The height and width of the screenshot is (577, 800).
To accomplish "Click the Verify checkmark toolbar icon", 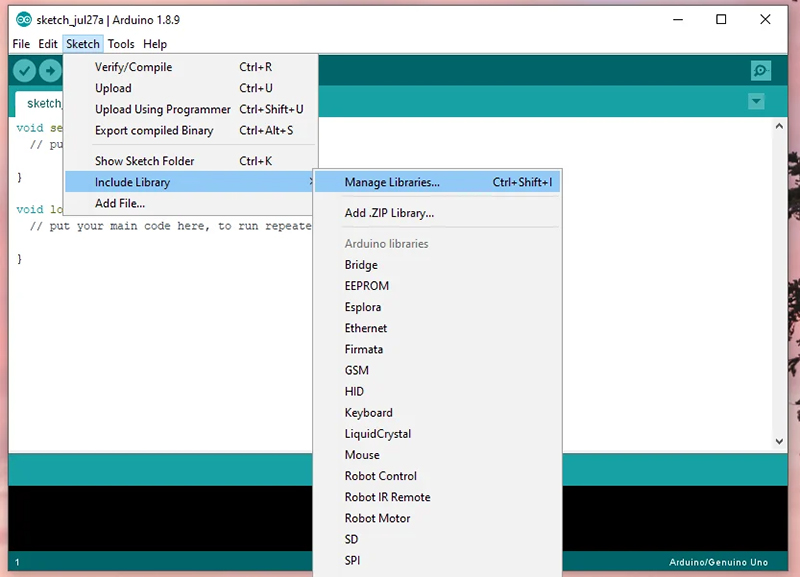I will [24, 71].
